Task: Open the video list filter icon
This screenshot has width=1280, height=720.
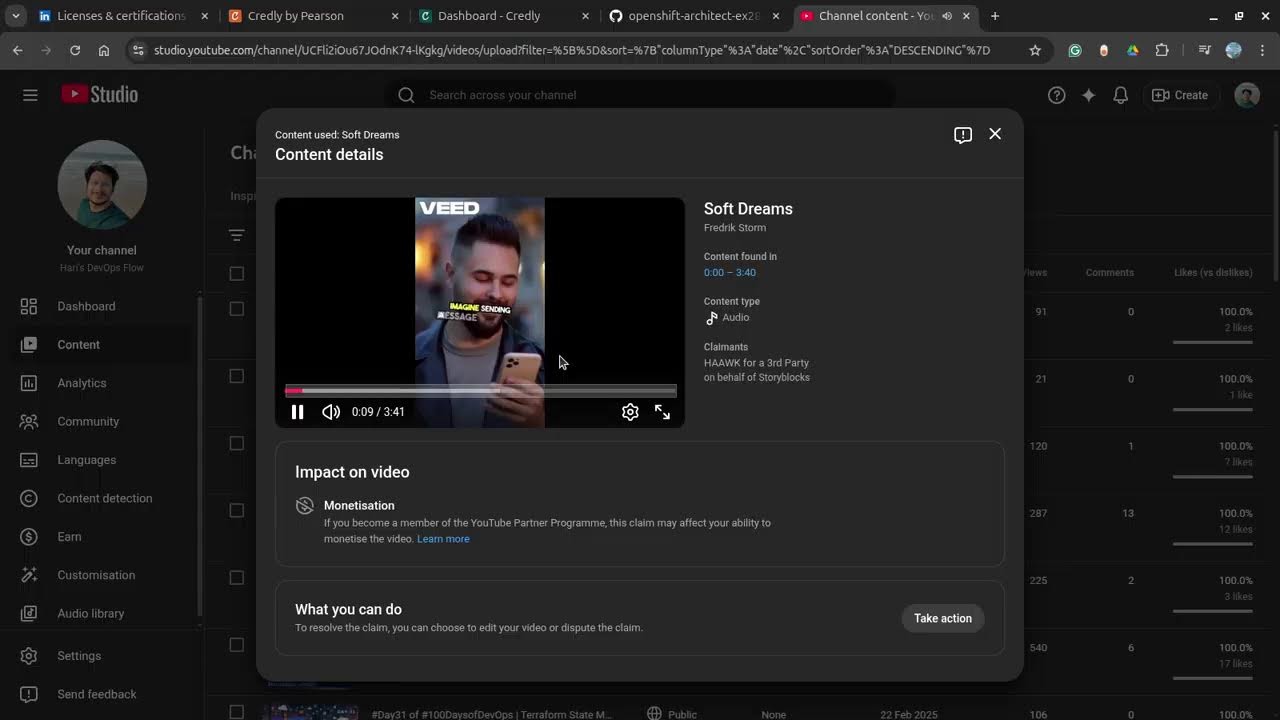Action: [236, 236]
